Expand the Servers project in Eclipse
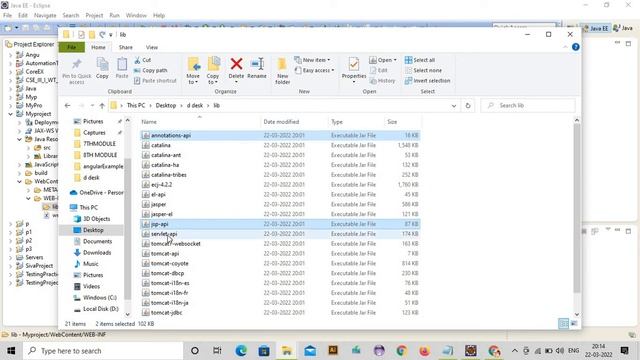This screenshot has width=640, height=360. click(x=11, y=258)
